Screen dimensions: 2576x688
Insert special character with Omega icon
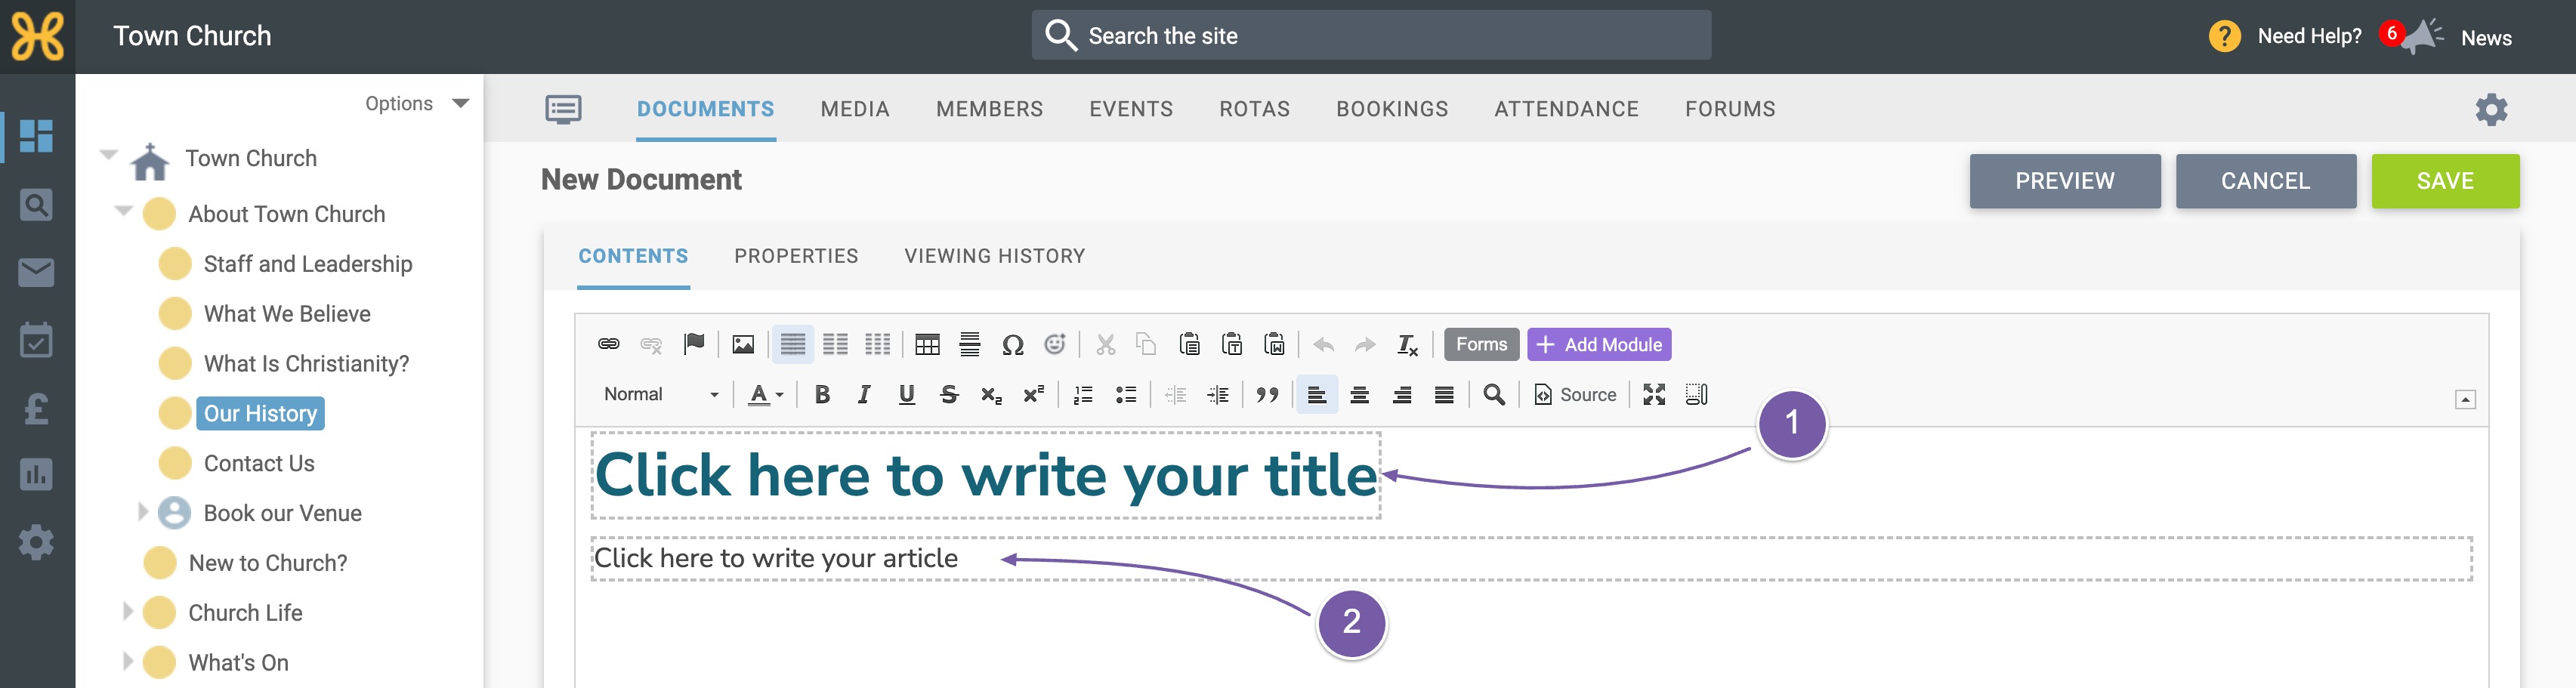[x=1013, y=344]
